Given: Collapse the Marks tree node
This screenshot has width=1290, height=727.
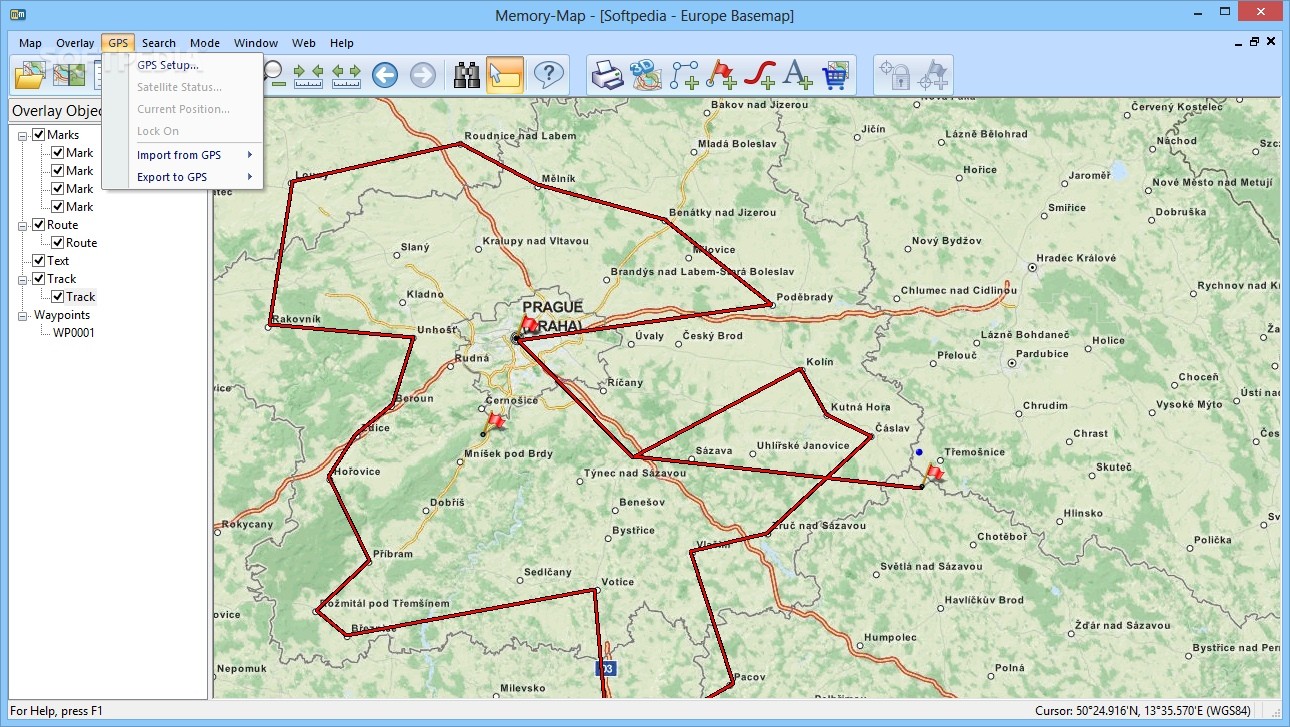Looking at the screenshot, I should 23,135.
